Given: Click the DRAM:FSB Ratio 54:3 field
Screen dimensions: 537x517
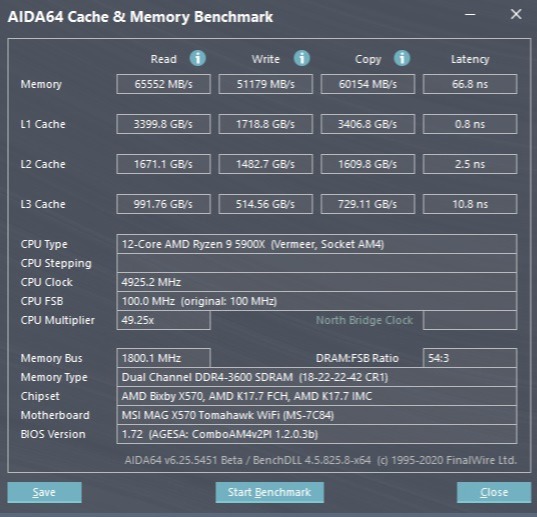Looking at the screenshot, I should click(470, 358).
